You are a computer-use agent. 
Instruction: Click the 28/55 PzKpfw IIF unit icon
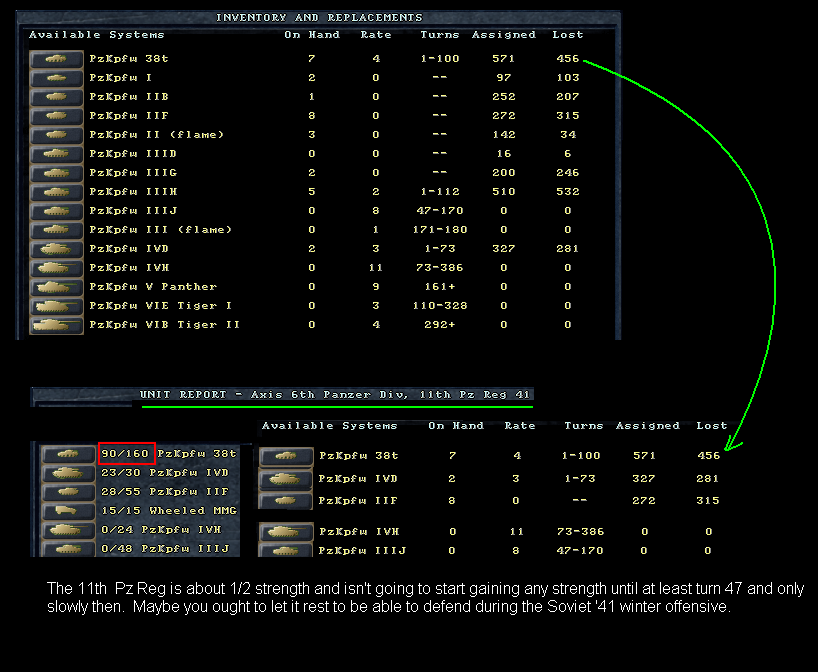coord(68,492)
